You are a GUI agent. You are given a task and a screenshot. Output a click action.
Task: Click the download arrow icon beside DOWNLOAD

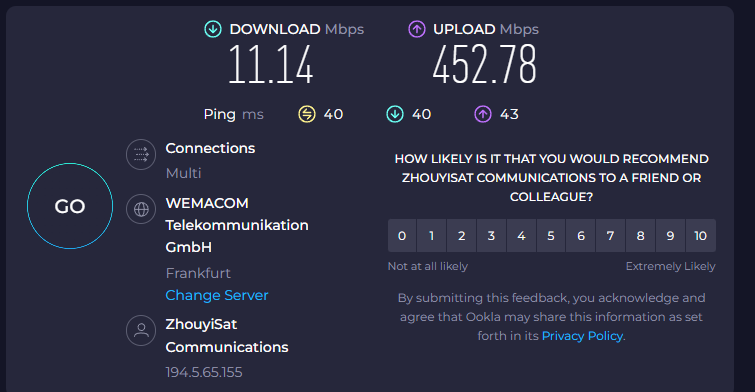coord(213,29)
